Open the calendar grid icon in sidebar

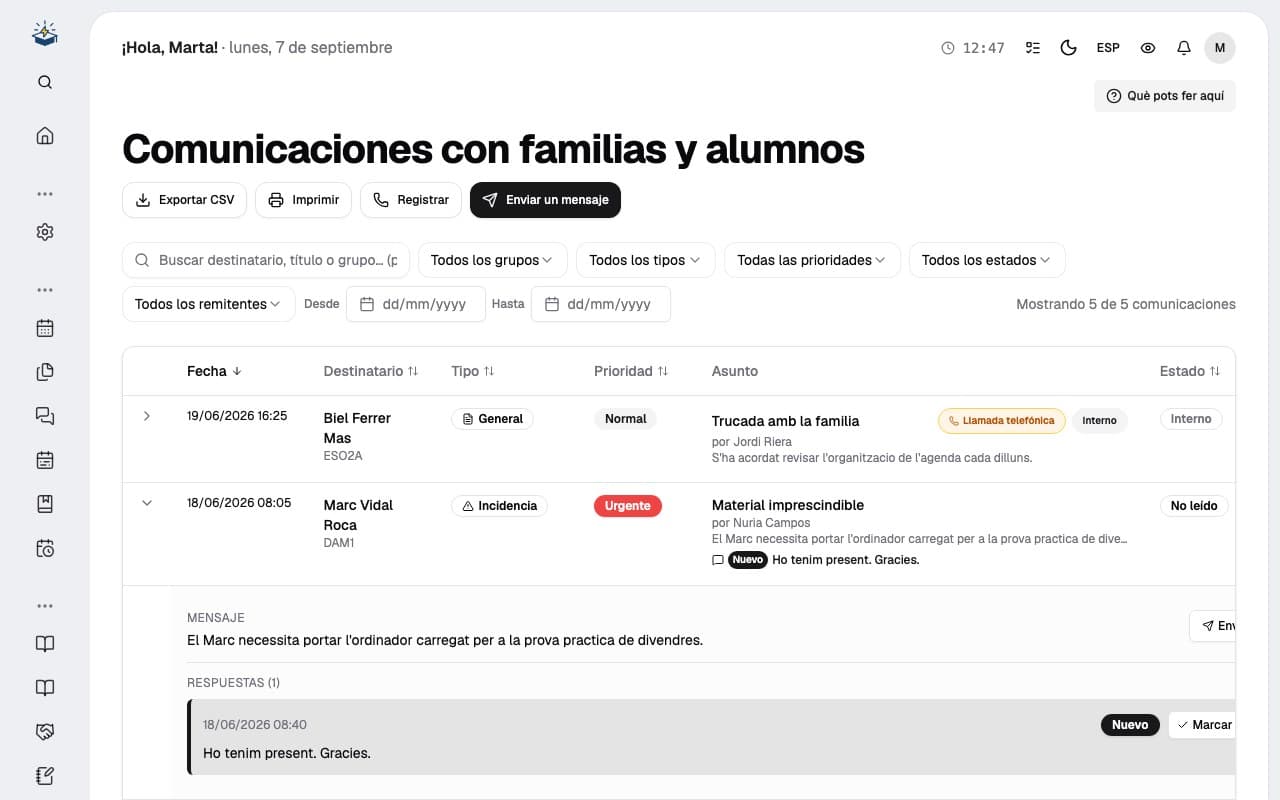(45, 328)
